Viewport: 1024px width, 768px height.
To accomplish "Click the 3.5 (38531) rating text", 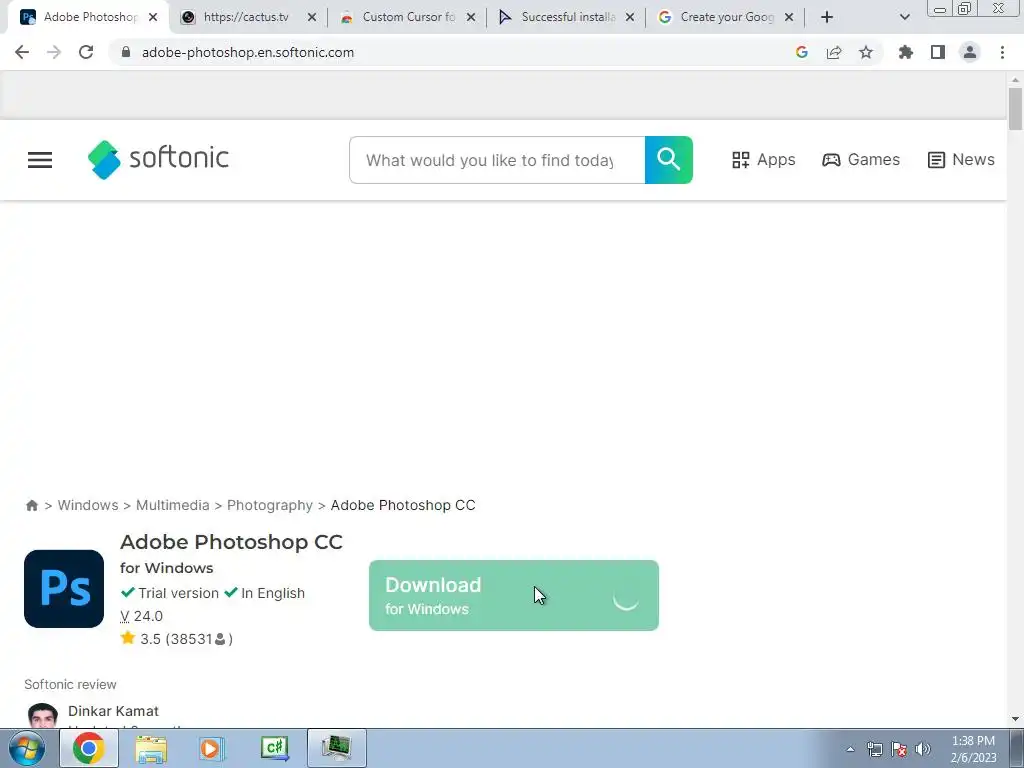I will (186, 639).
